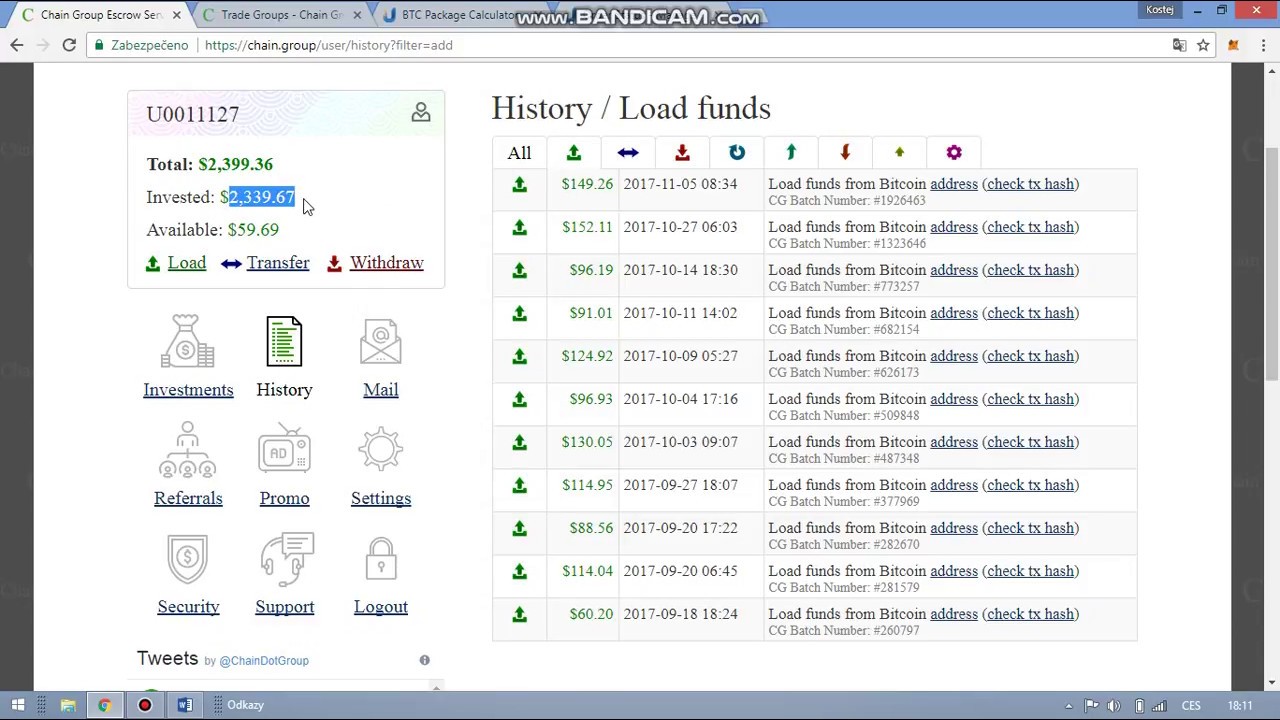Image resolution: width=1280 pixels, height=720 pixels.
Task: Click the Tweets info icon
Action: (424, 660)
